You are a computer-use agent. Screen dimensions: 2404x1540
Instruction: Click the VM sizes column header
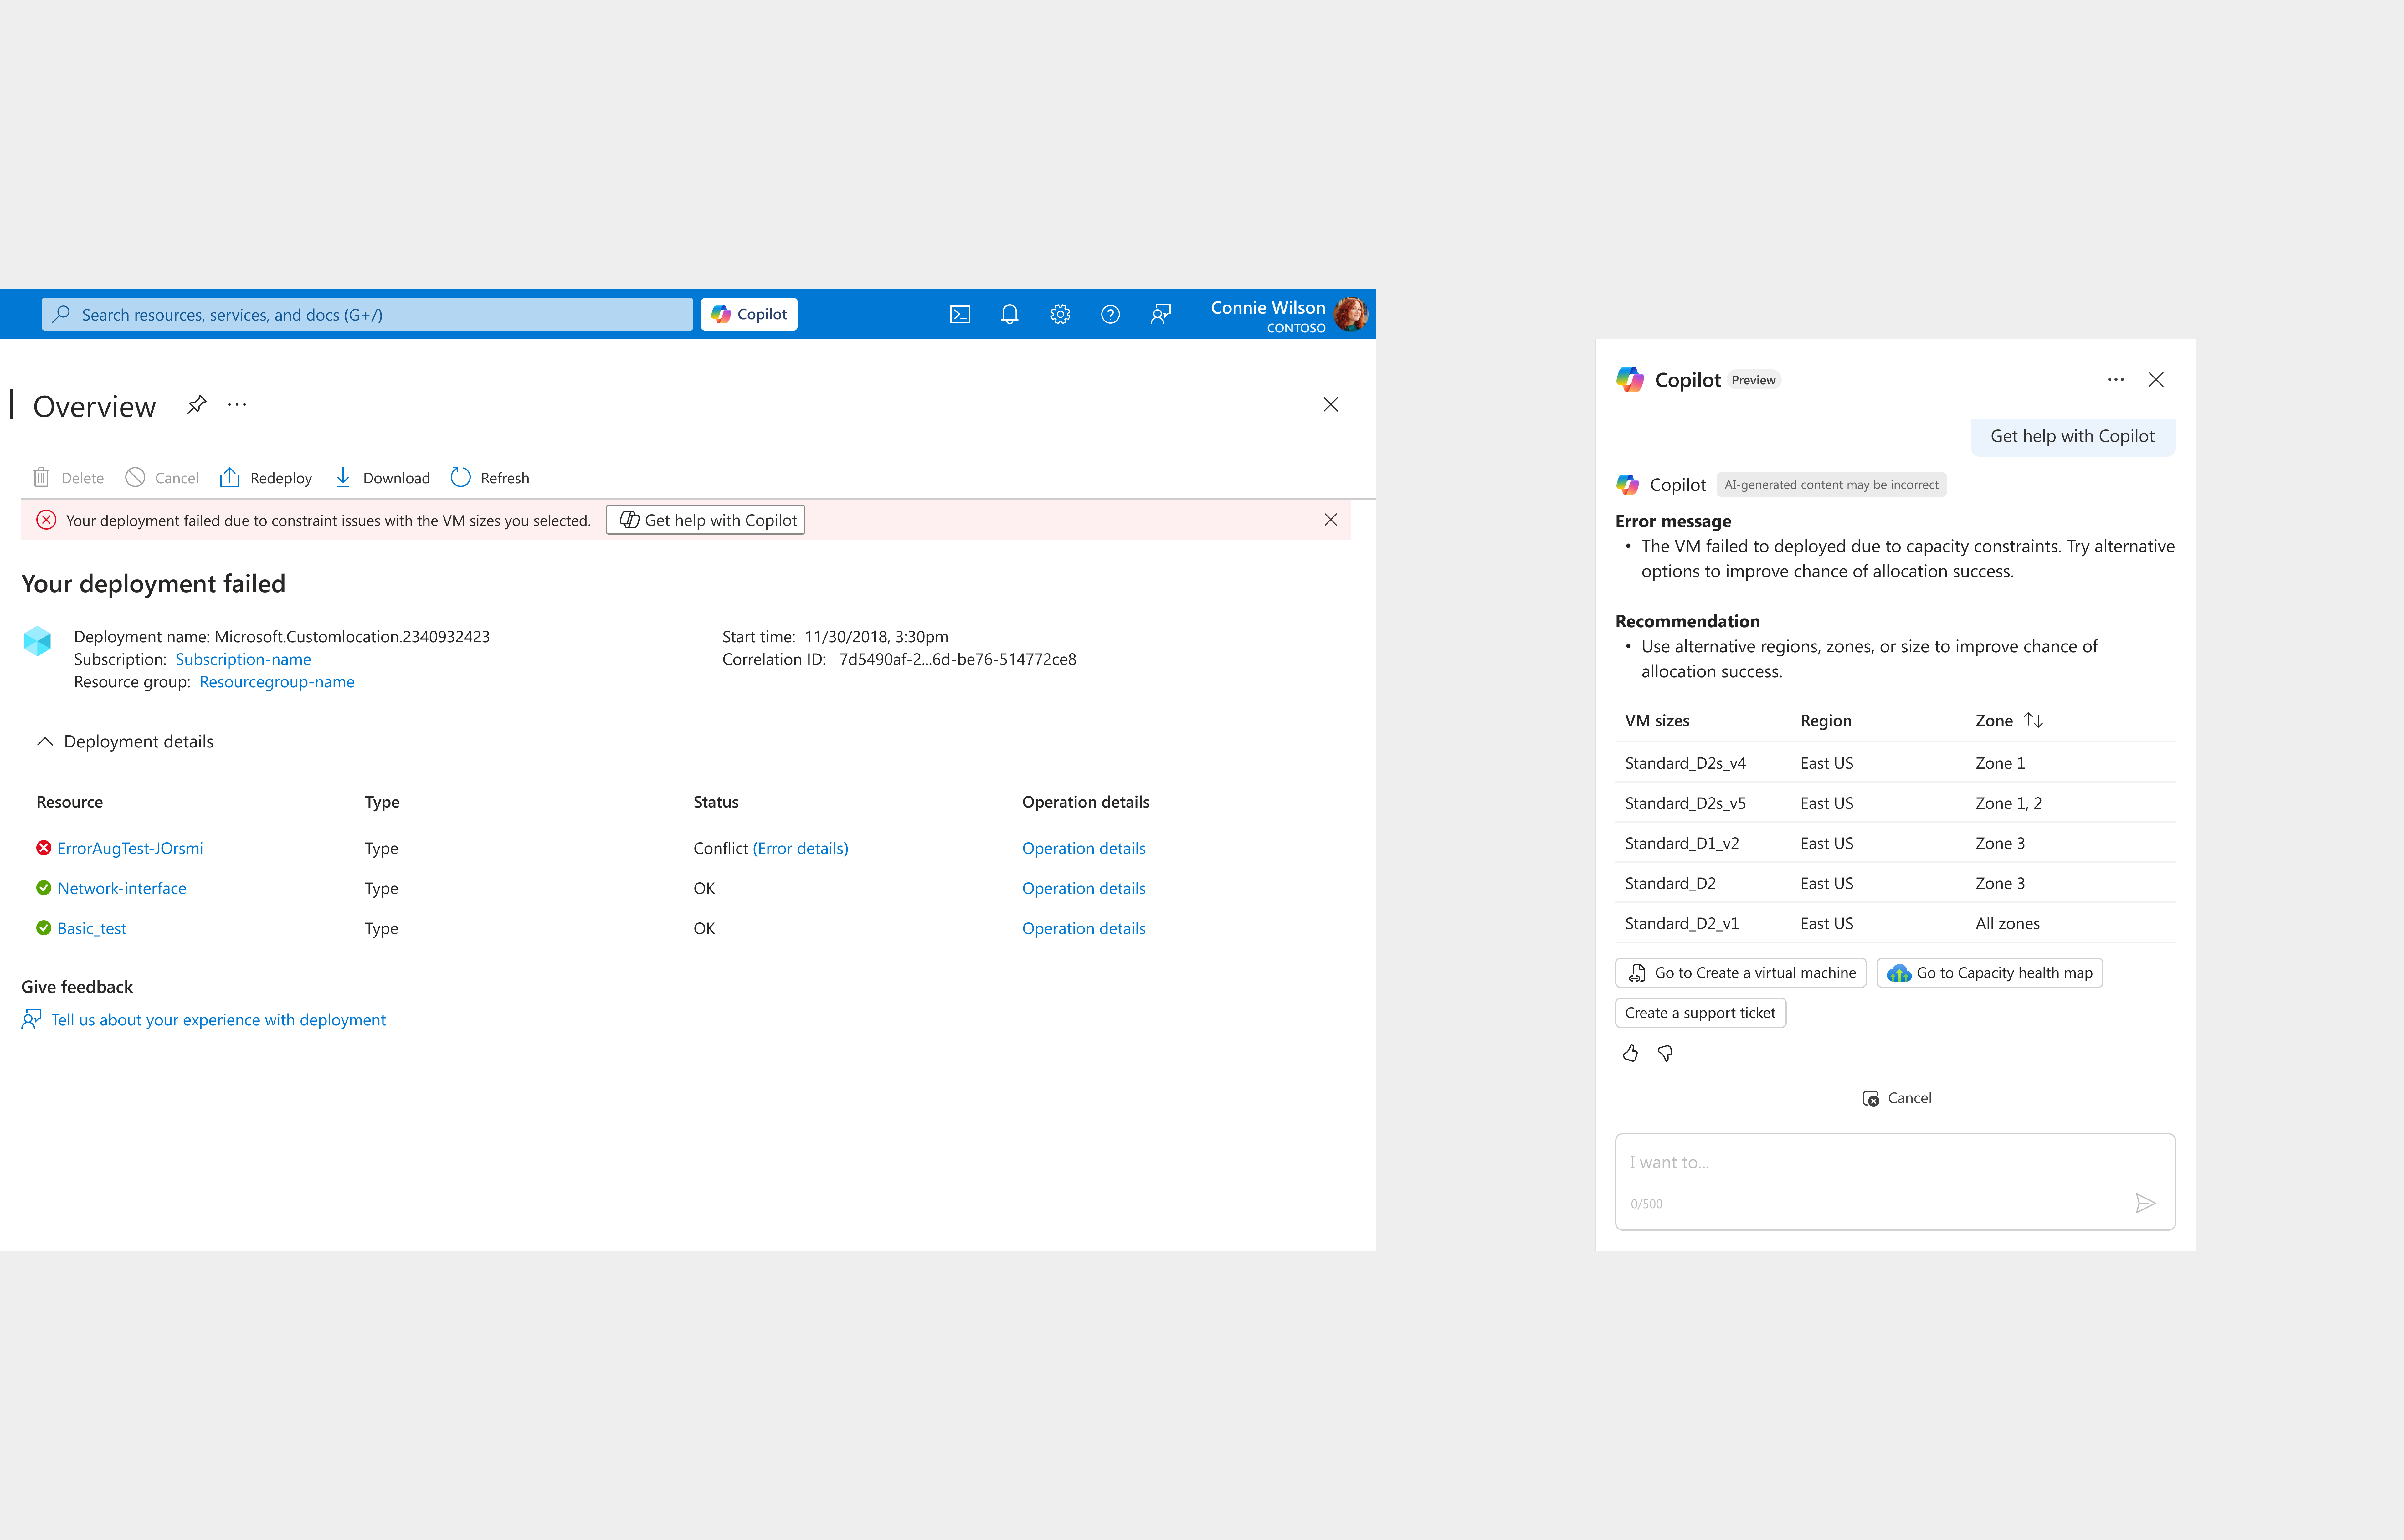pos(1657,721)
